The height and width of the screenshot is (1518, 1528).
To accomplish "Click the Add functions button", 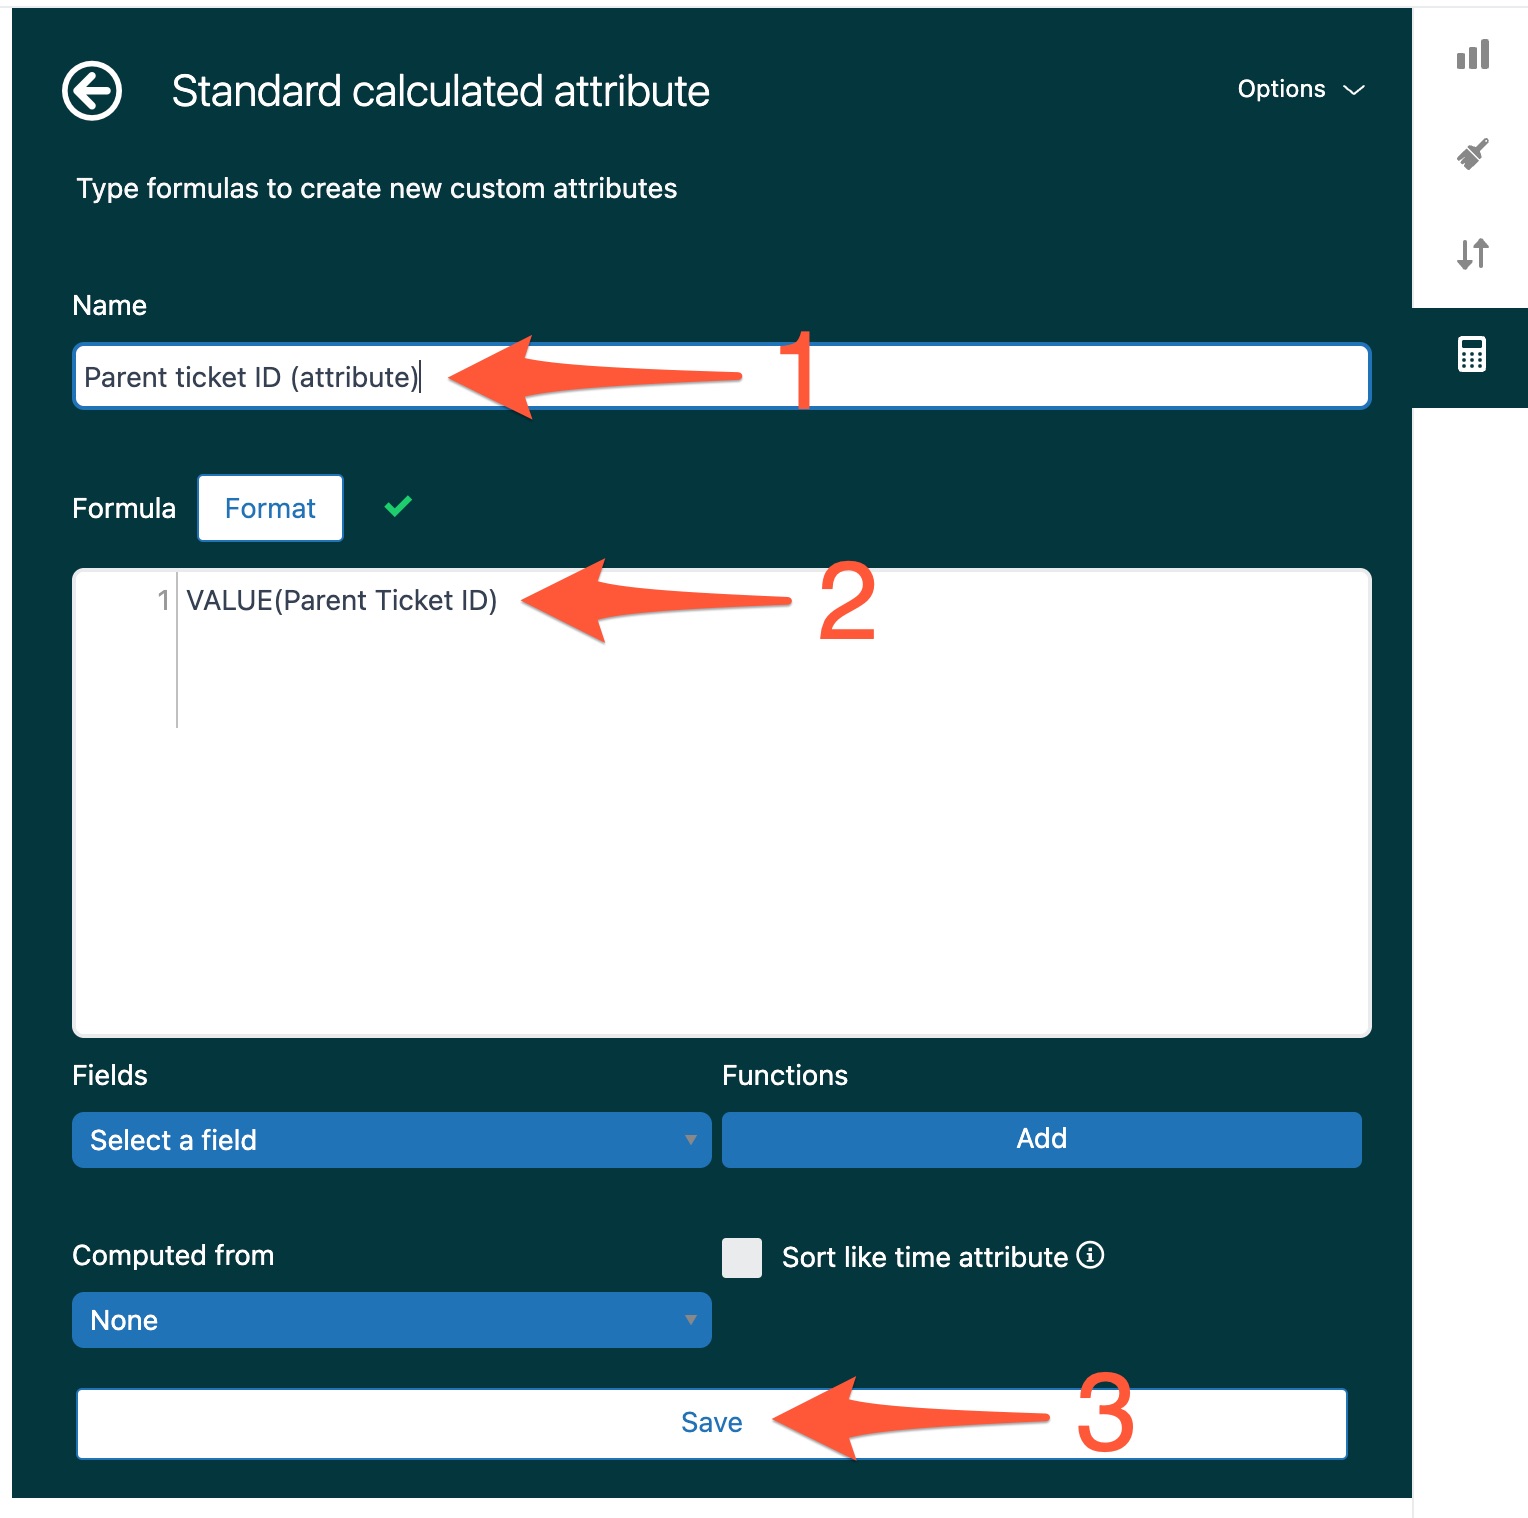I will coord(1042,1140).
